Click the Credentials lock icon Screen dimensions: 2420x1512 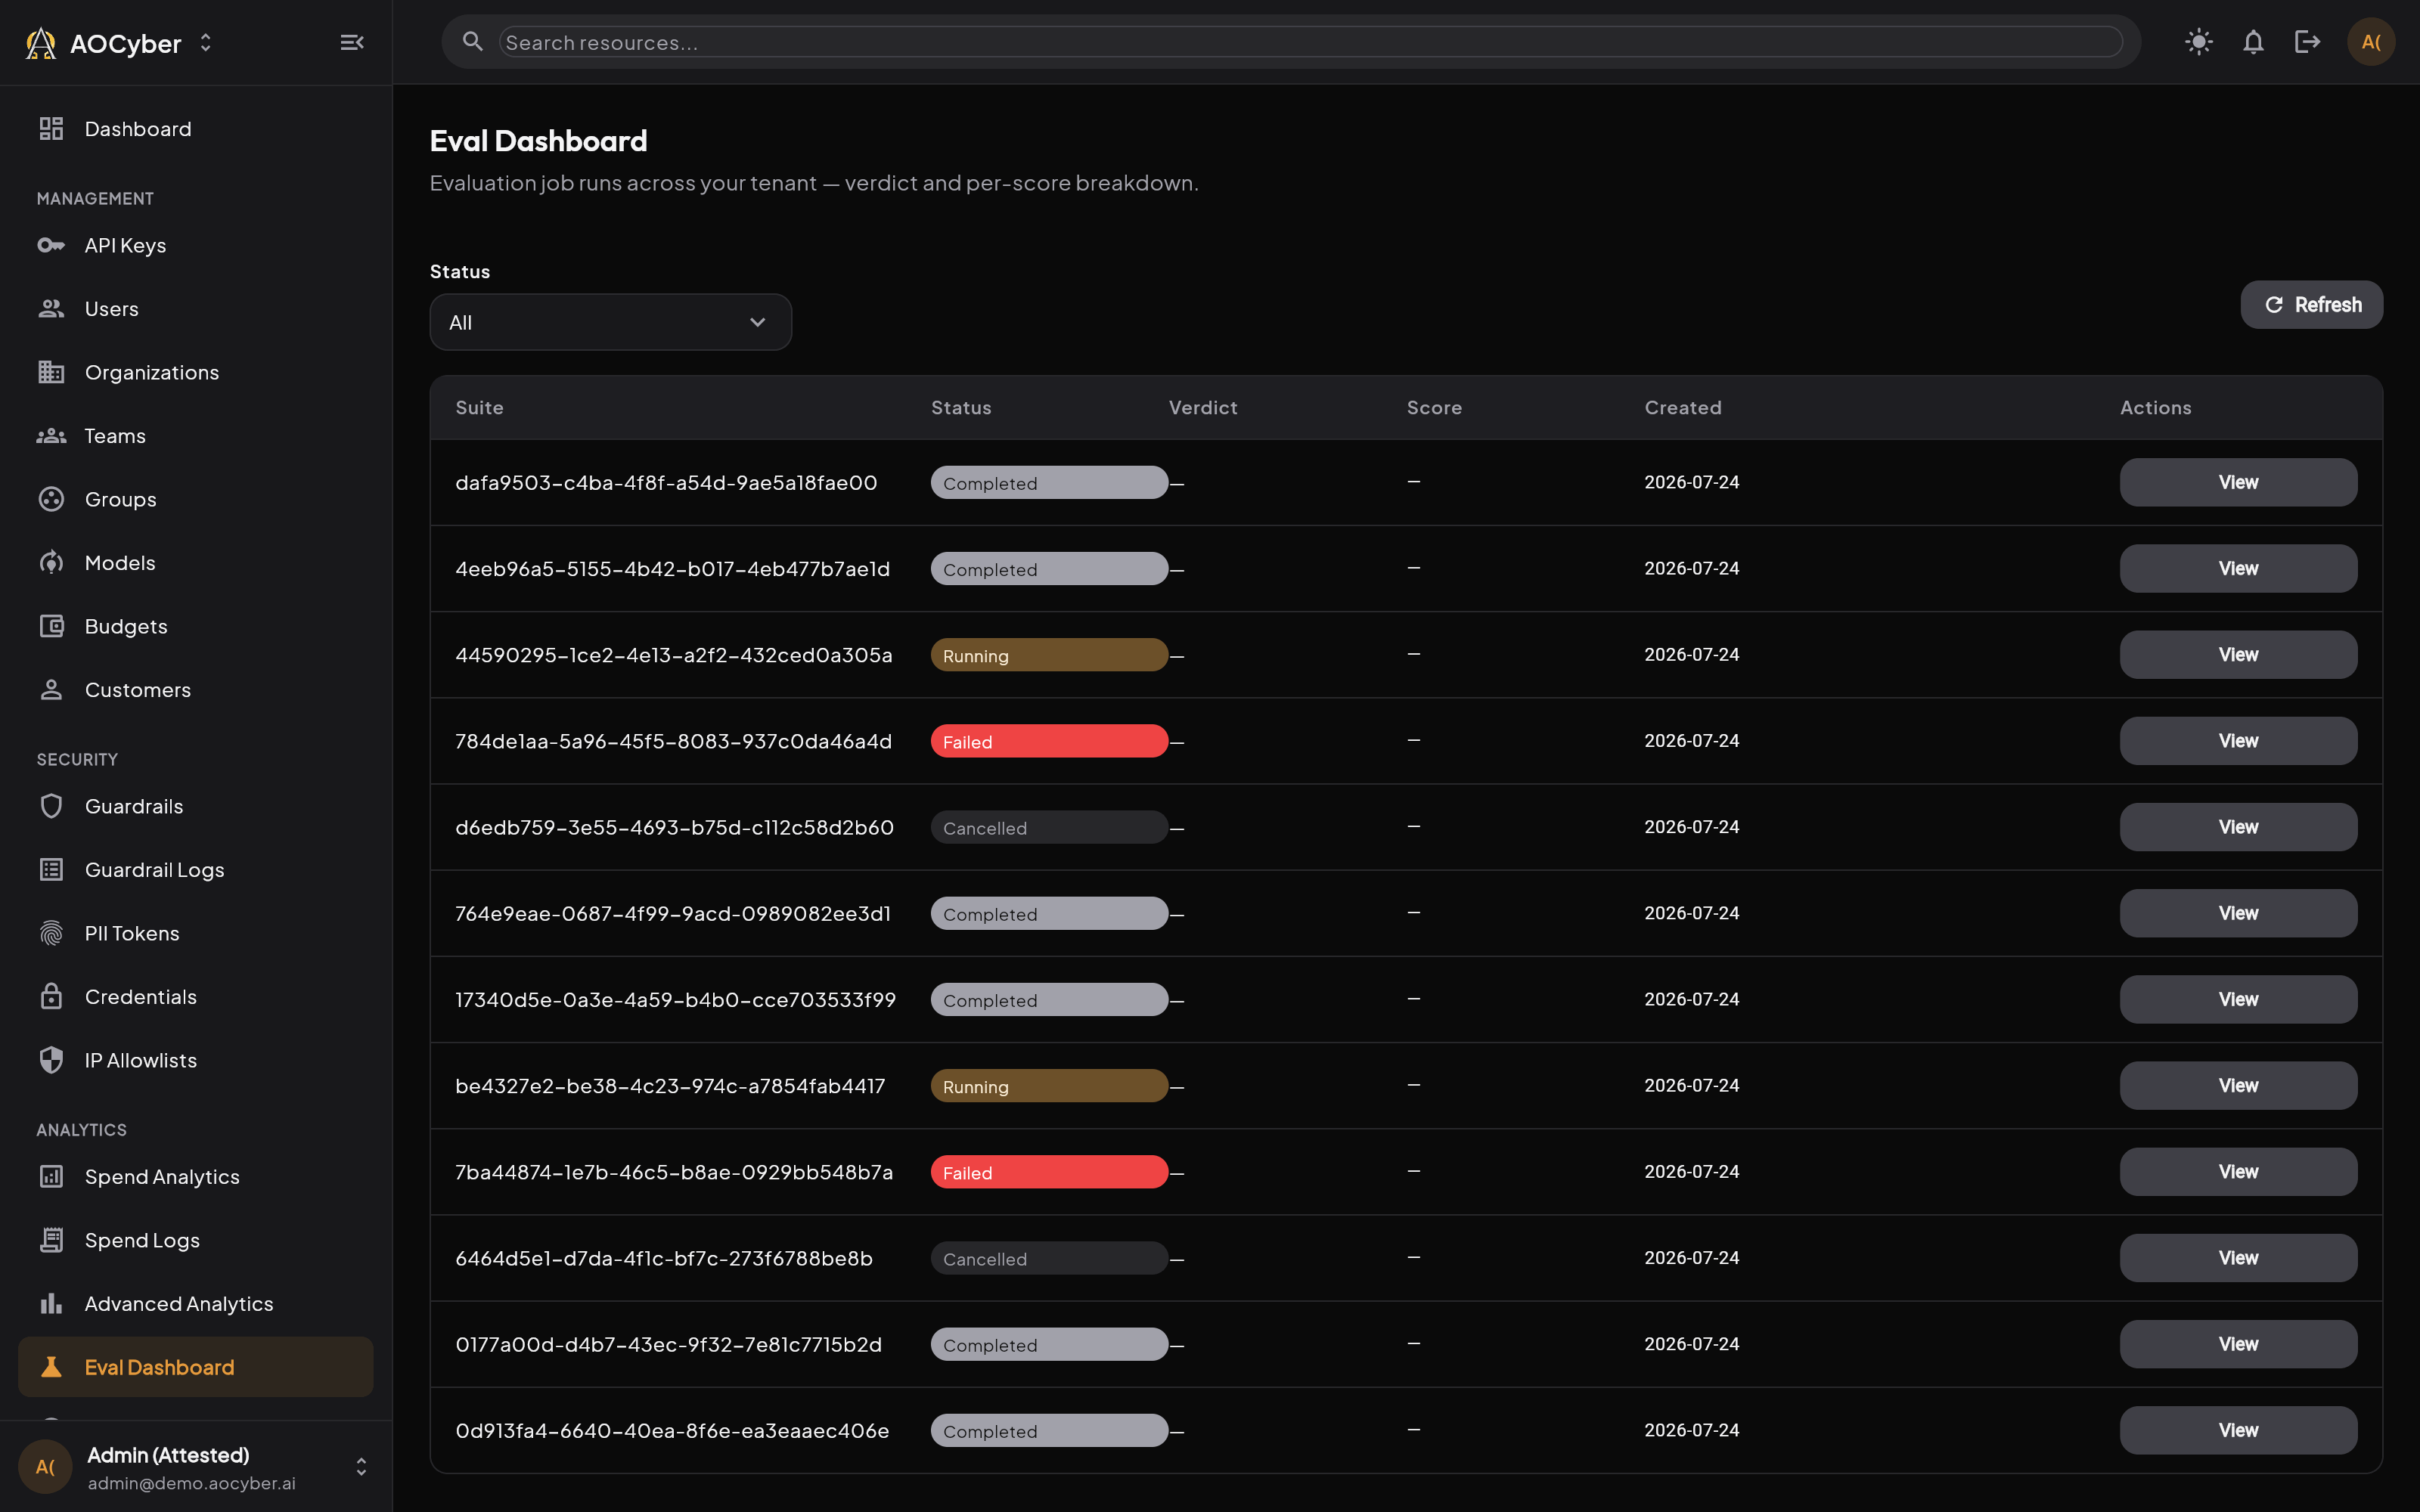51,997
